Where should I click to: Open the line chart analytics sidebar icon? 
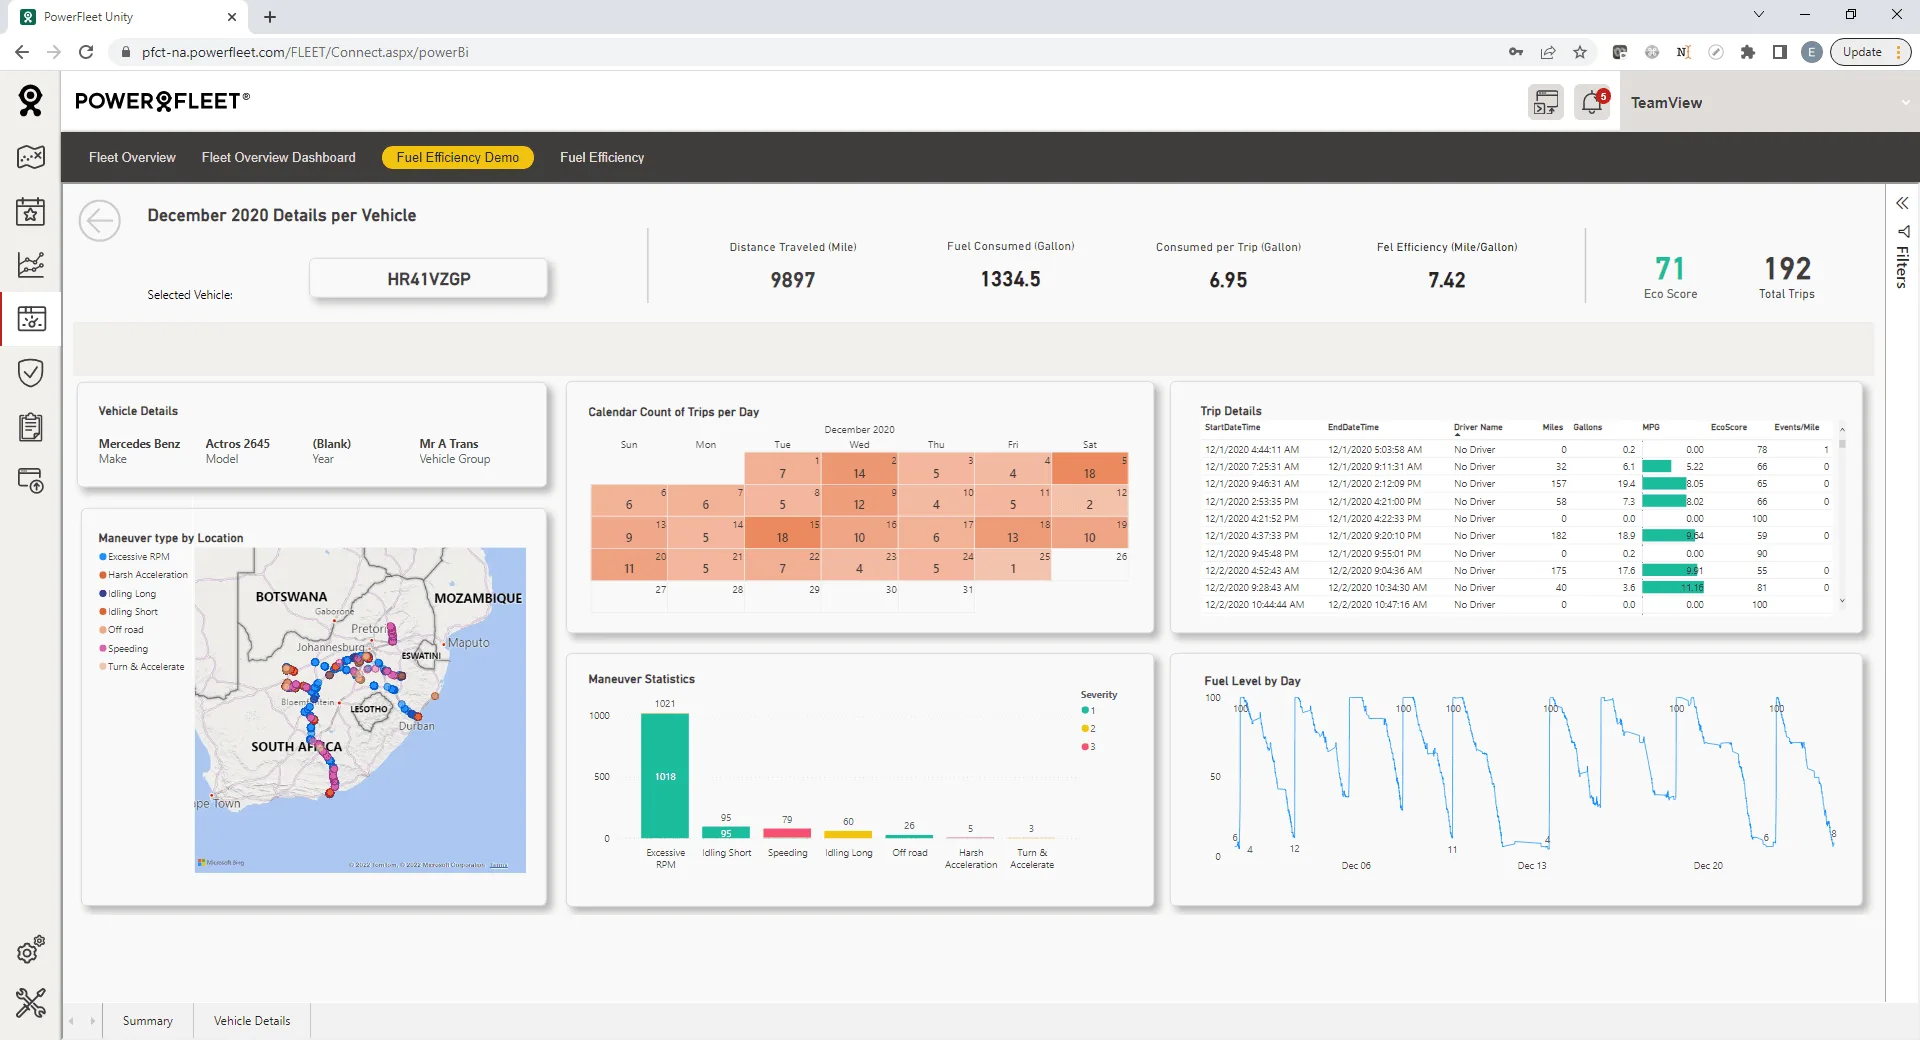click(x=31, y=264)
